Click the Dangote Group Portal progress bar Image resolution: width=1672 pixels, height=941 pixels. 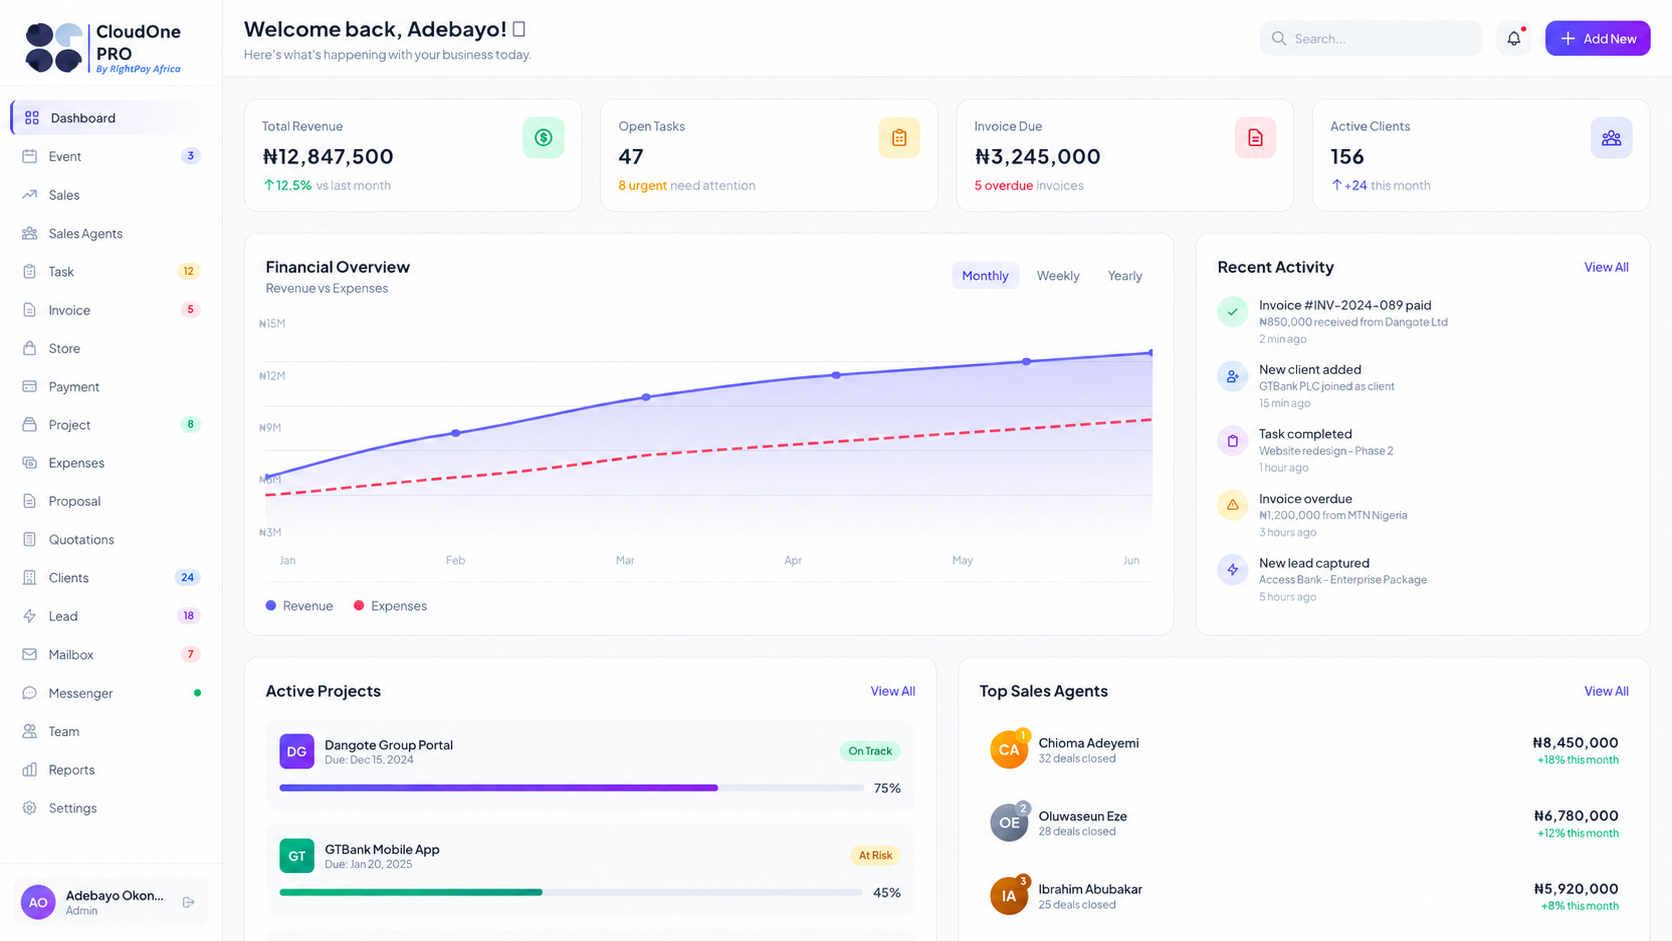coord(571,788)
